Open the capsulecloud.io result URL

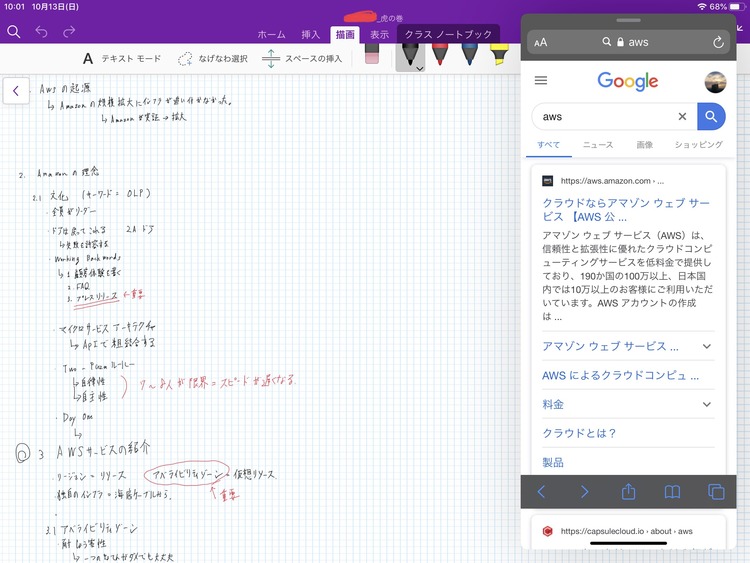pos(626,531)
